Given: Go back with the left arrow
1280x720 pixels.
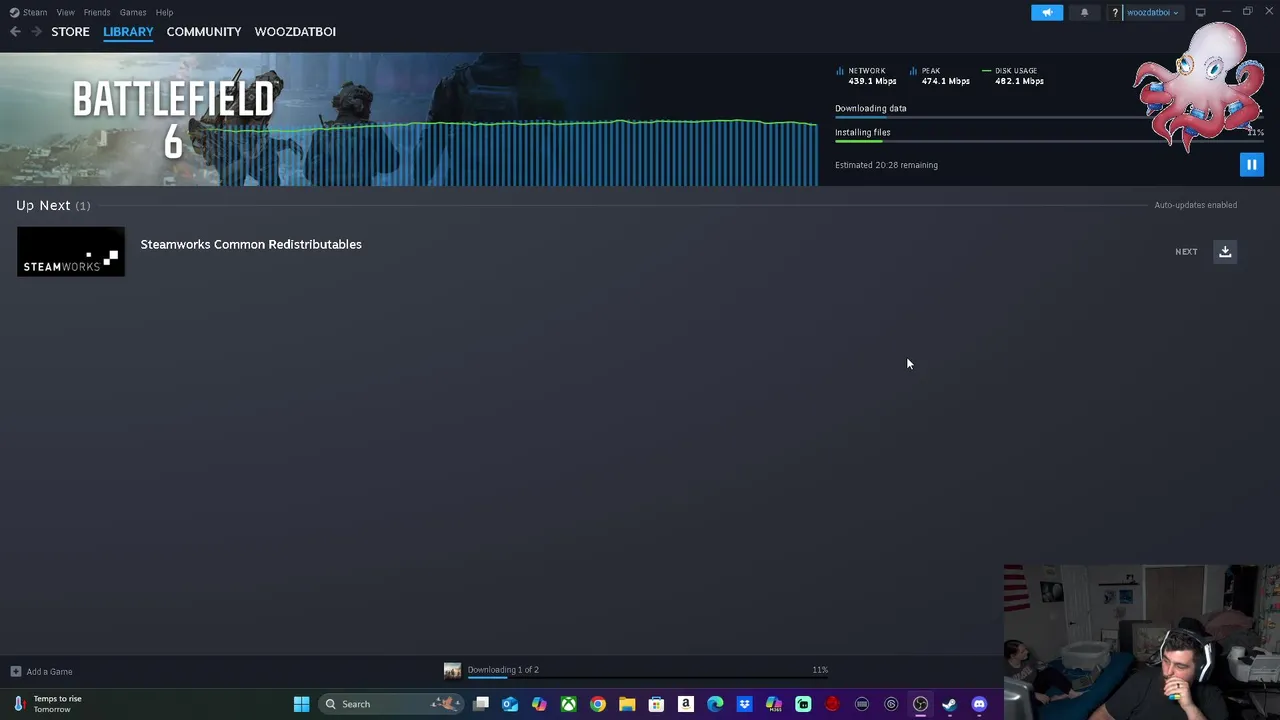Looking at the screenshot, I should coord(15,32).
